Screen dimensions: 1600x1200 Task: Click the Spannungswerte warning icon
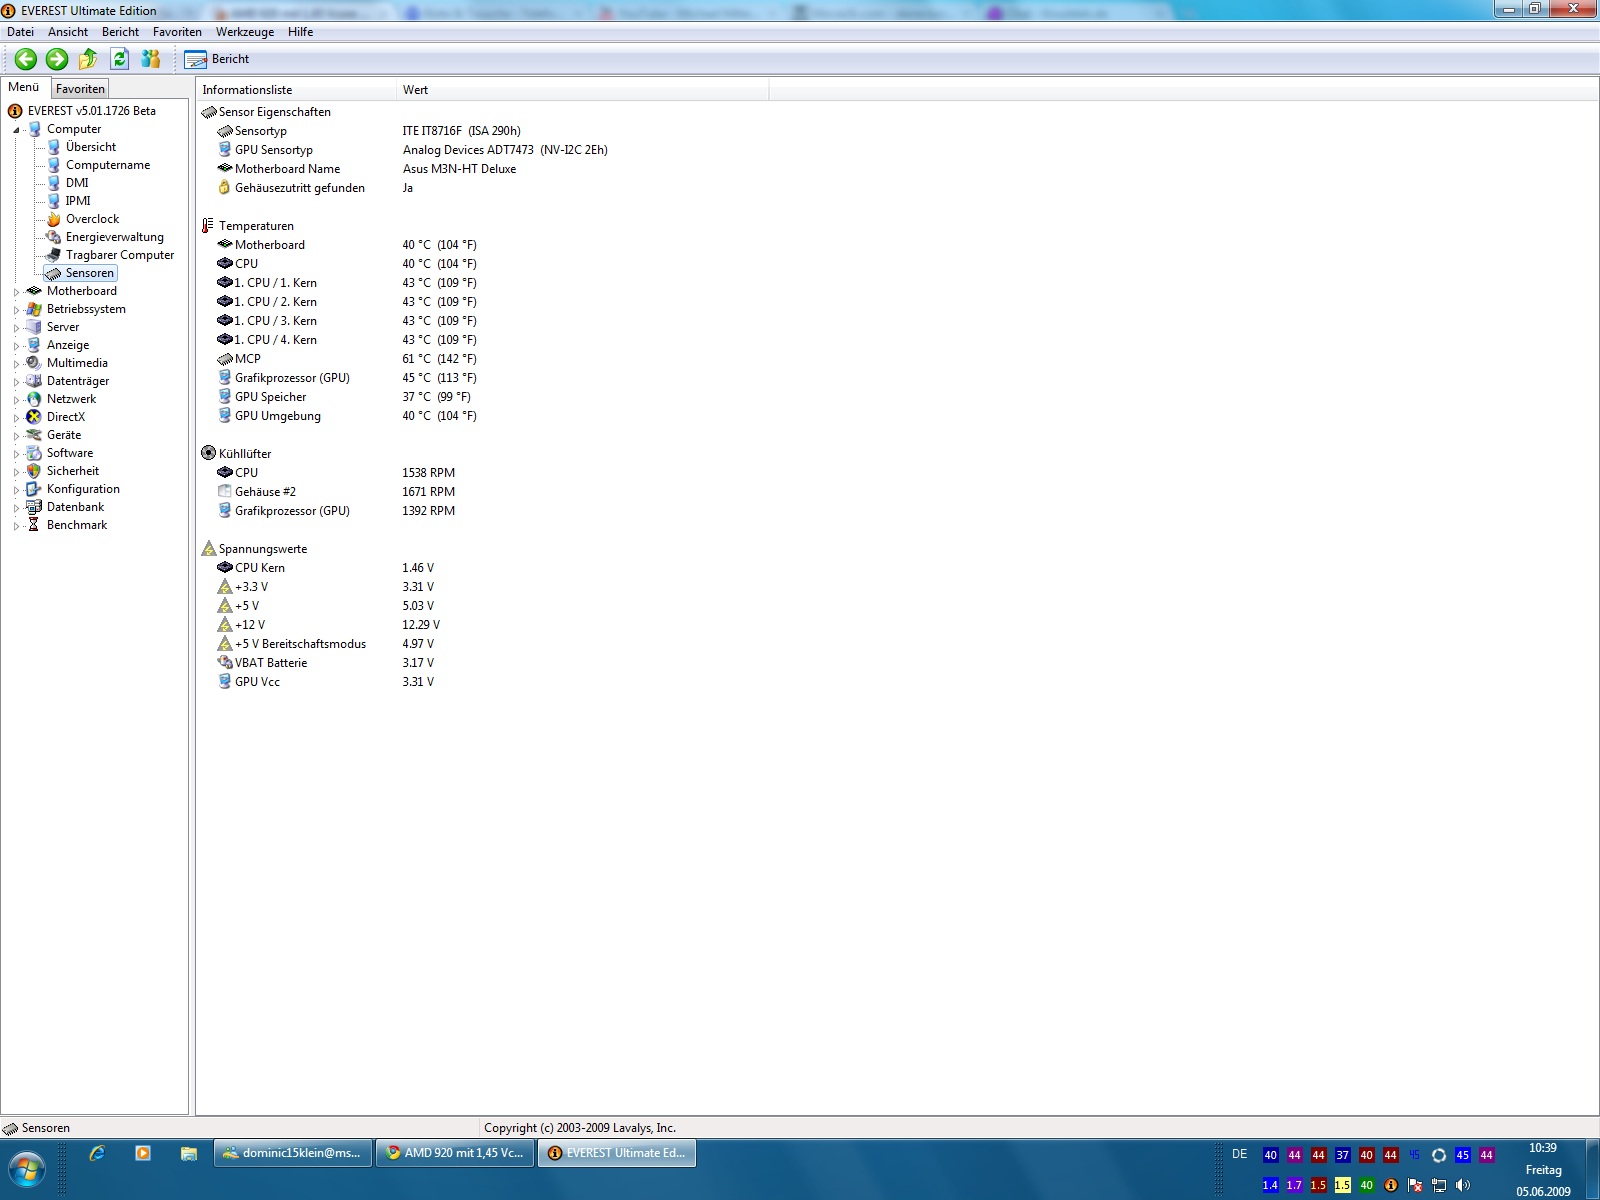coord(209,549)
